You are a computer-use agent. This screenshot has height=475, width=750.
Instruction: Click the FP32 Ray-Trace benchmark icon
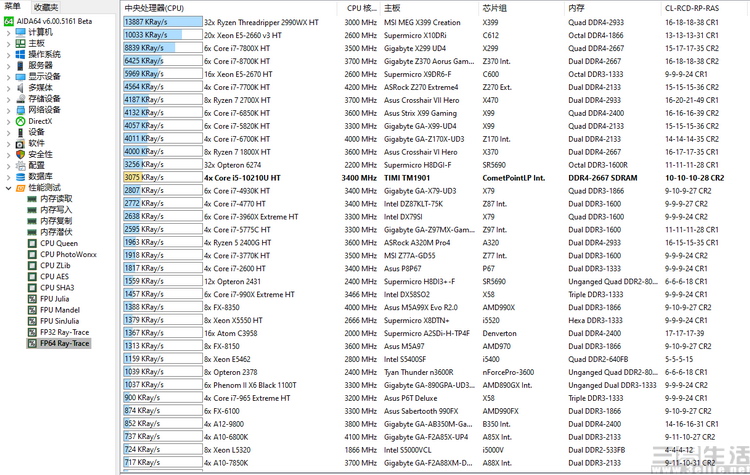(x=32, y=332)
